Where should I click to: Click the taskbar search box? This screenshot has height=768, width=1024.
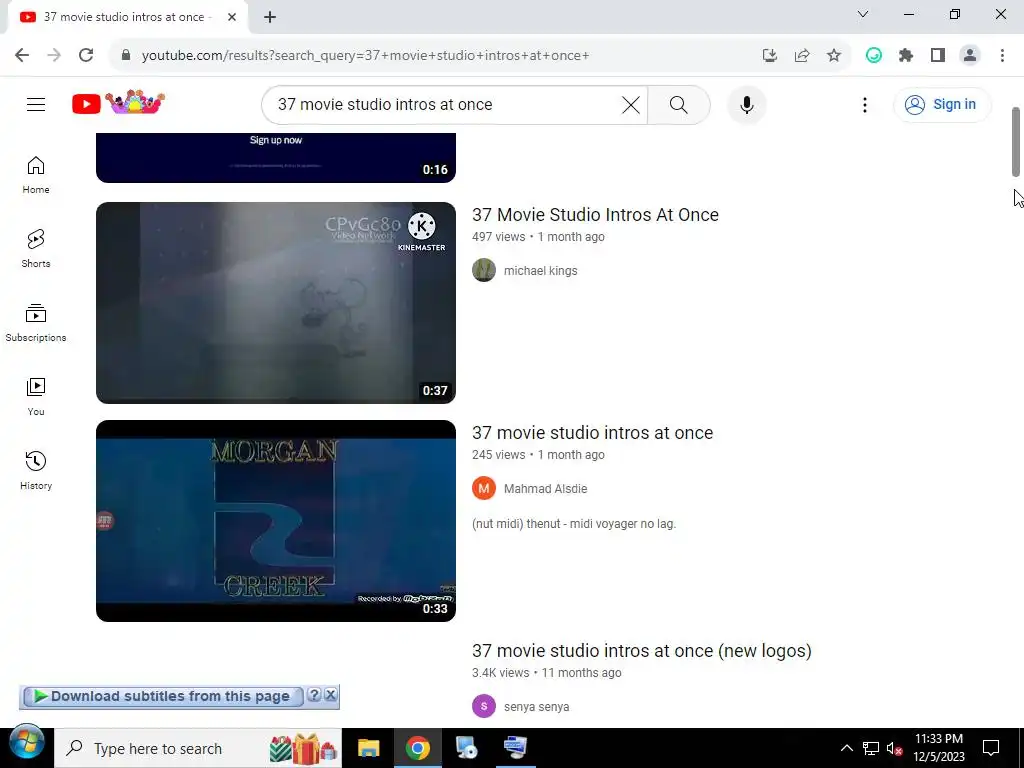pos(197,748)
